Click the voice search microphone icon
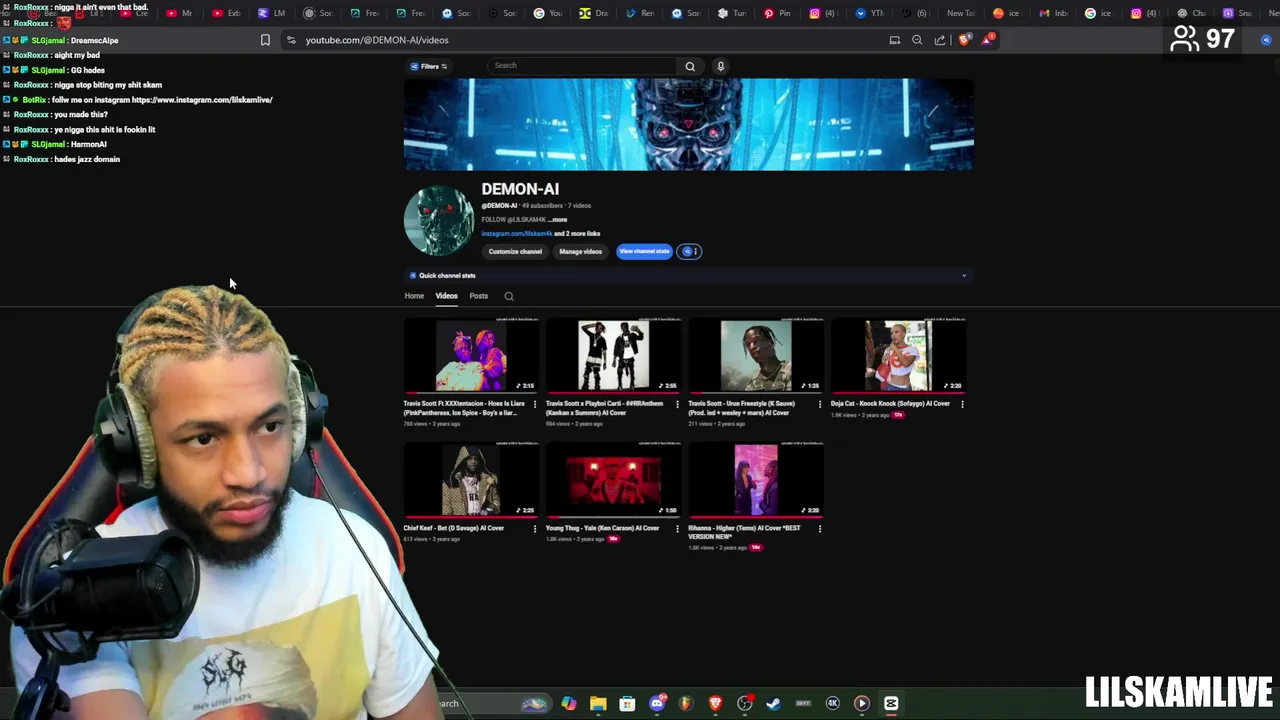The width and height of the screenshot is (1280, 720). pyautogui.click(x=720, y=66)
